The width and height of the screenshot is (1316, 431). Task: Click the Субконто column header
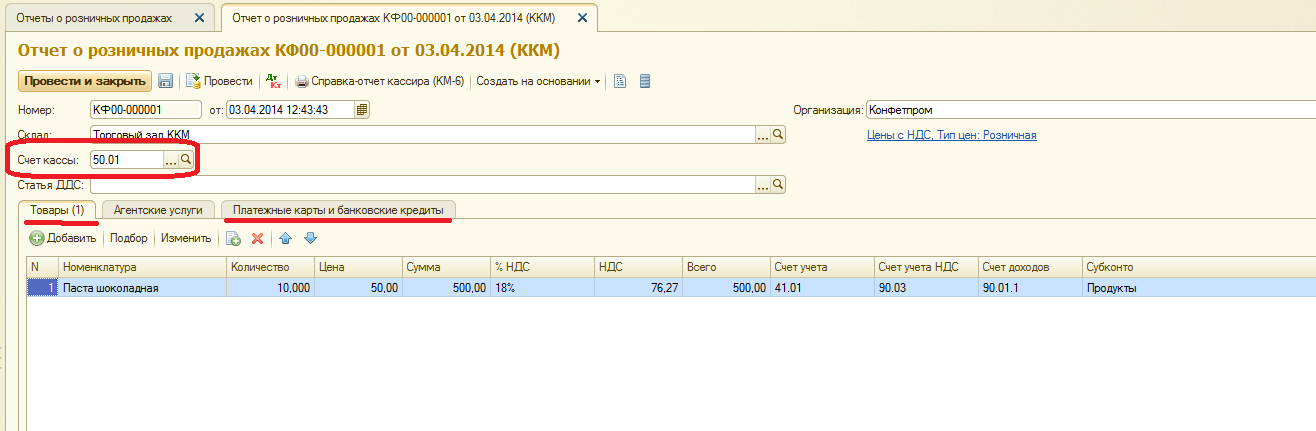click(x=1198, y=267)
